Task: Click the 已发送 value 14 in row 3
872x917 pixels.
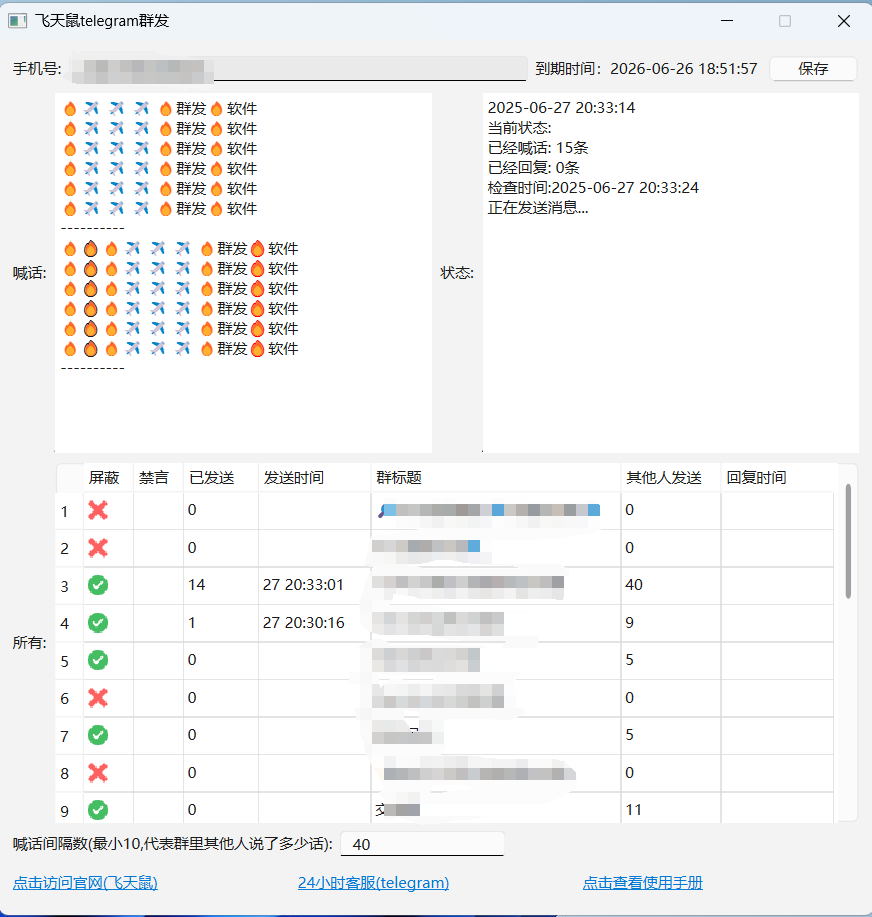Action: (x=197, y=585)
